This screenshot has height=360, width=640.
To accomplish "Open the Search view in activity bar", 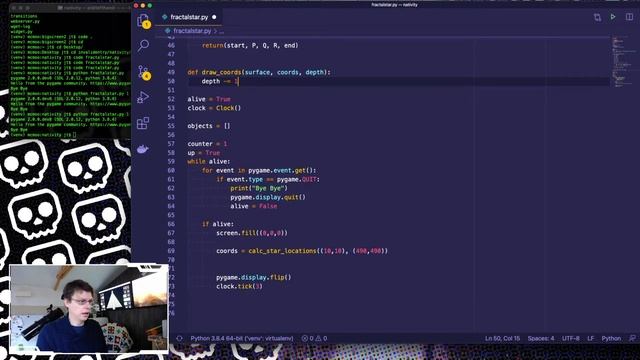I will (143, 45).
